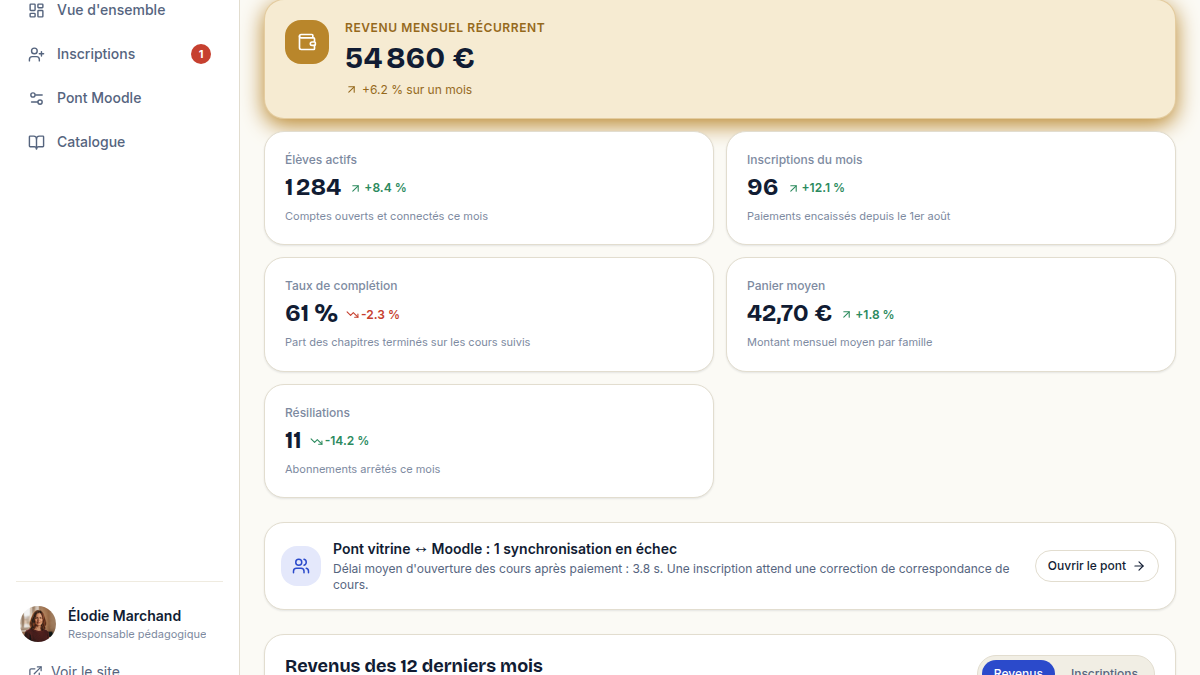Click the Élèves actifs upward trend arrow

click(x=355, y=188)
